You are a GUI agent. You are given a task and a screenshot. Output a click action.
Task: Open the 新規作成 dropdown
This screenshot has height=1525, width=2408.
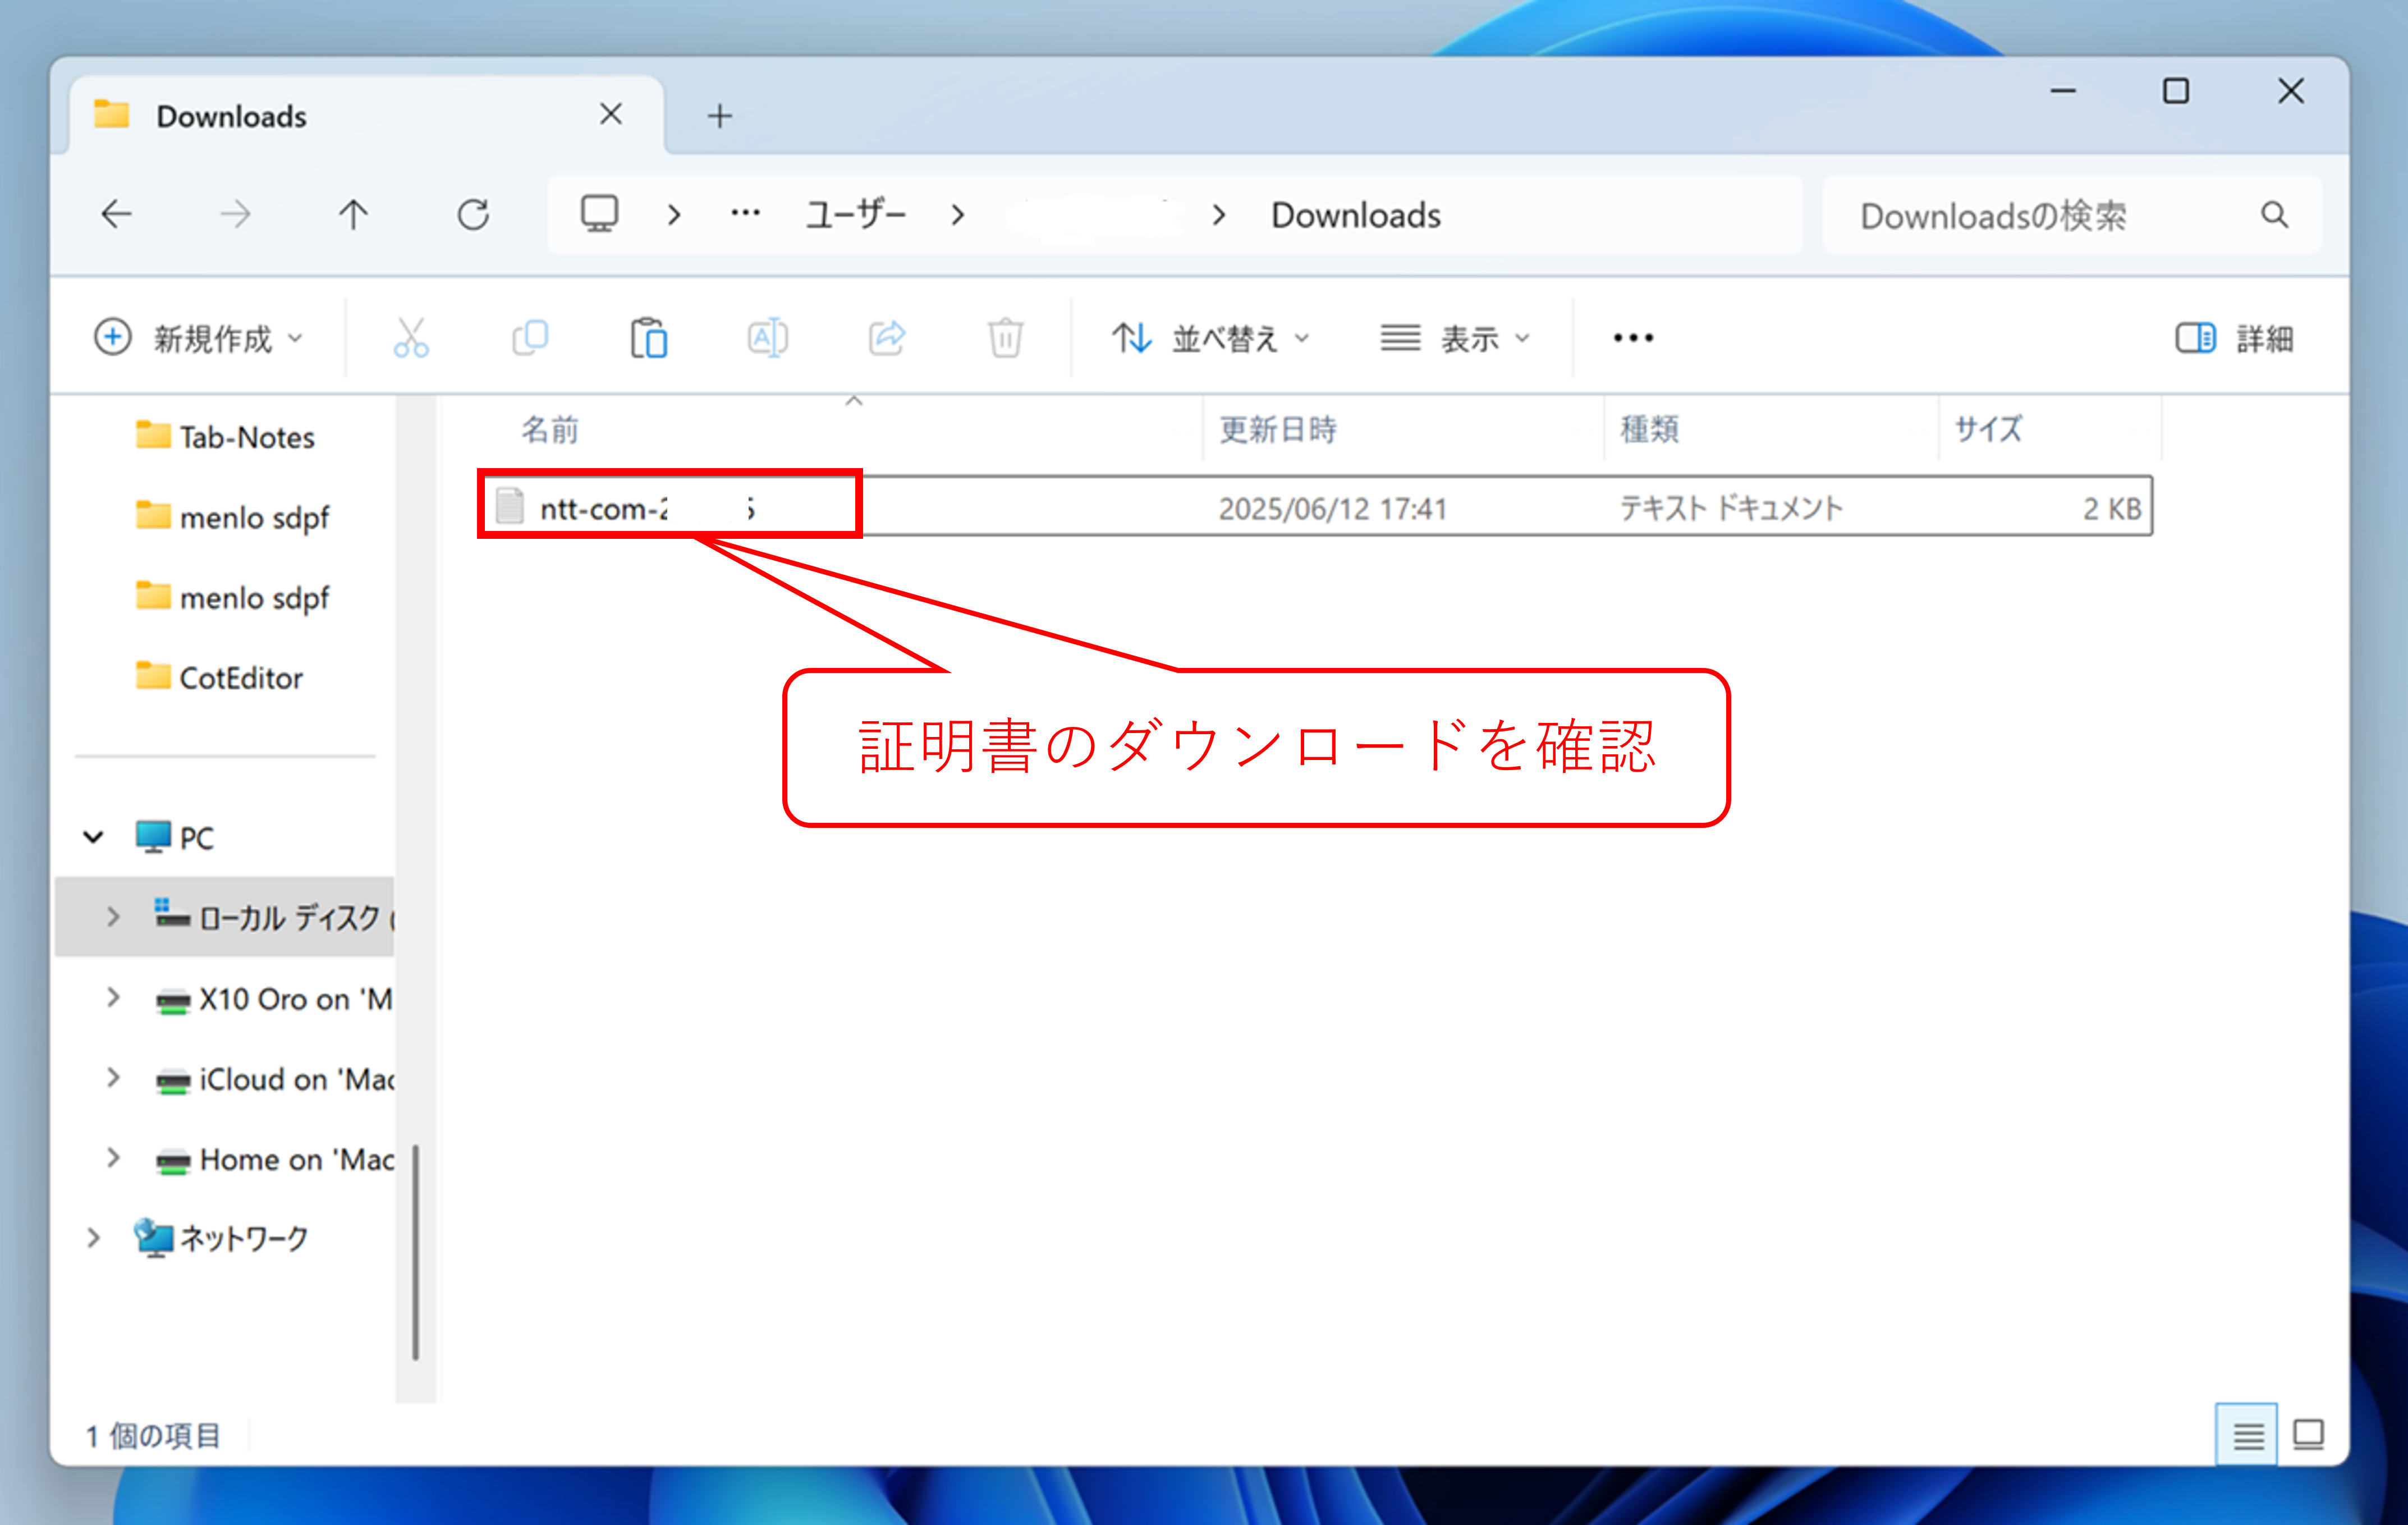[198, 338]
